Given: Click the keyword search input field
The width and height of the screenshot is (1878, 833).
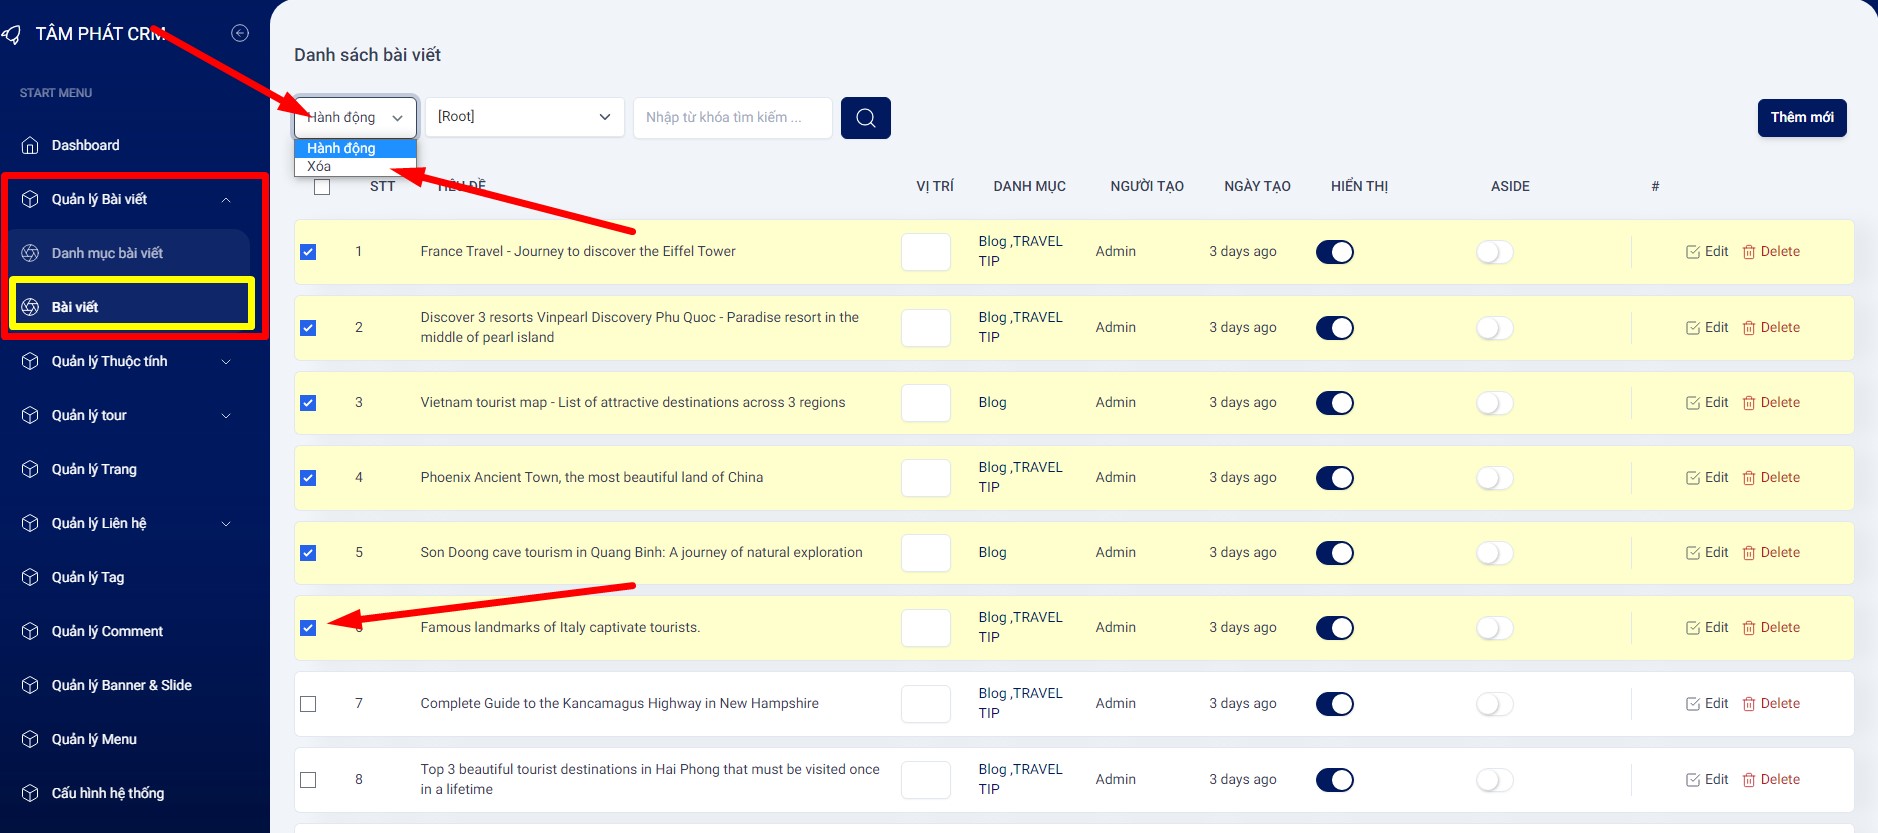Looking at the screenshot, I should coord(732,117).
